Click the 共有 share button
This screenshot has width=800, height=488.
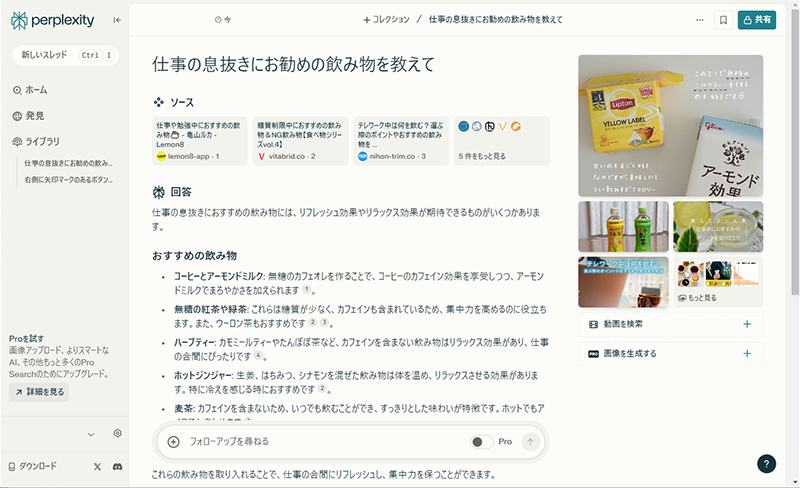pos(757,20)
